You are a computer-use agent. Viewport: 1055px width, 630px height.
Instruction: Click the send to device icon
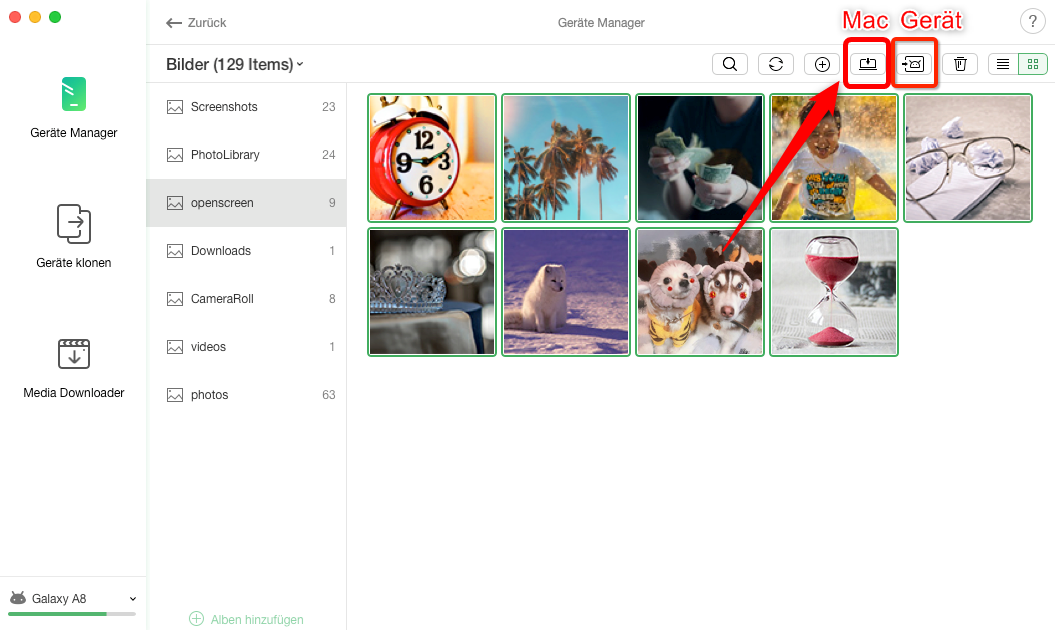(914, 64)
